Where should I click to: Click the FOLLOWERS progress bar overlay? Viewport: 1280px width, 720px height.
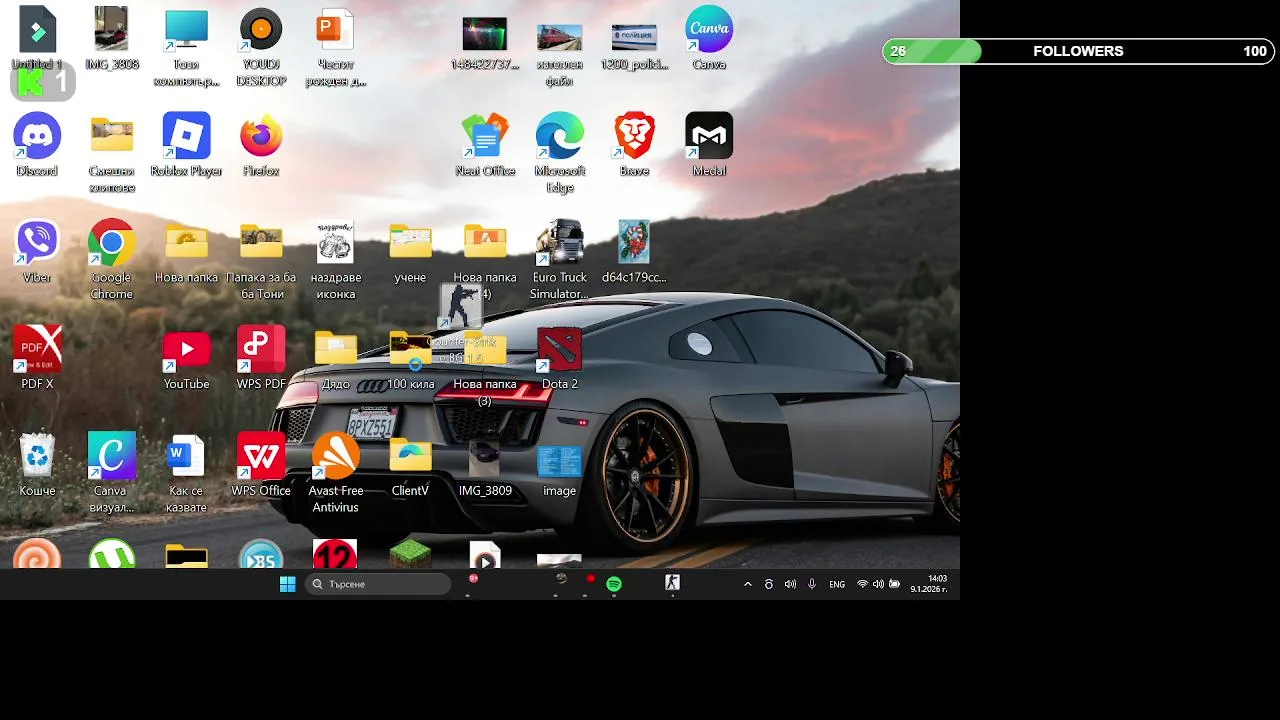[x=1079, y=51]
